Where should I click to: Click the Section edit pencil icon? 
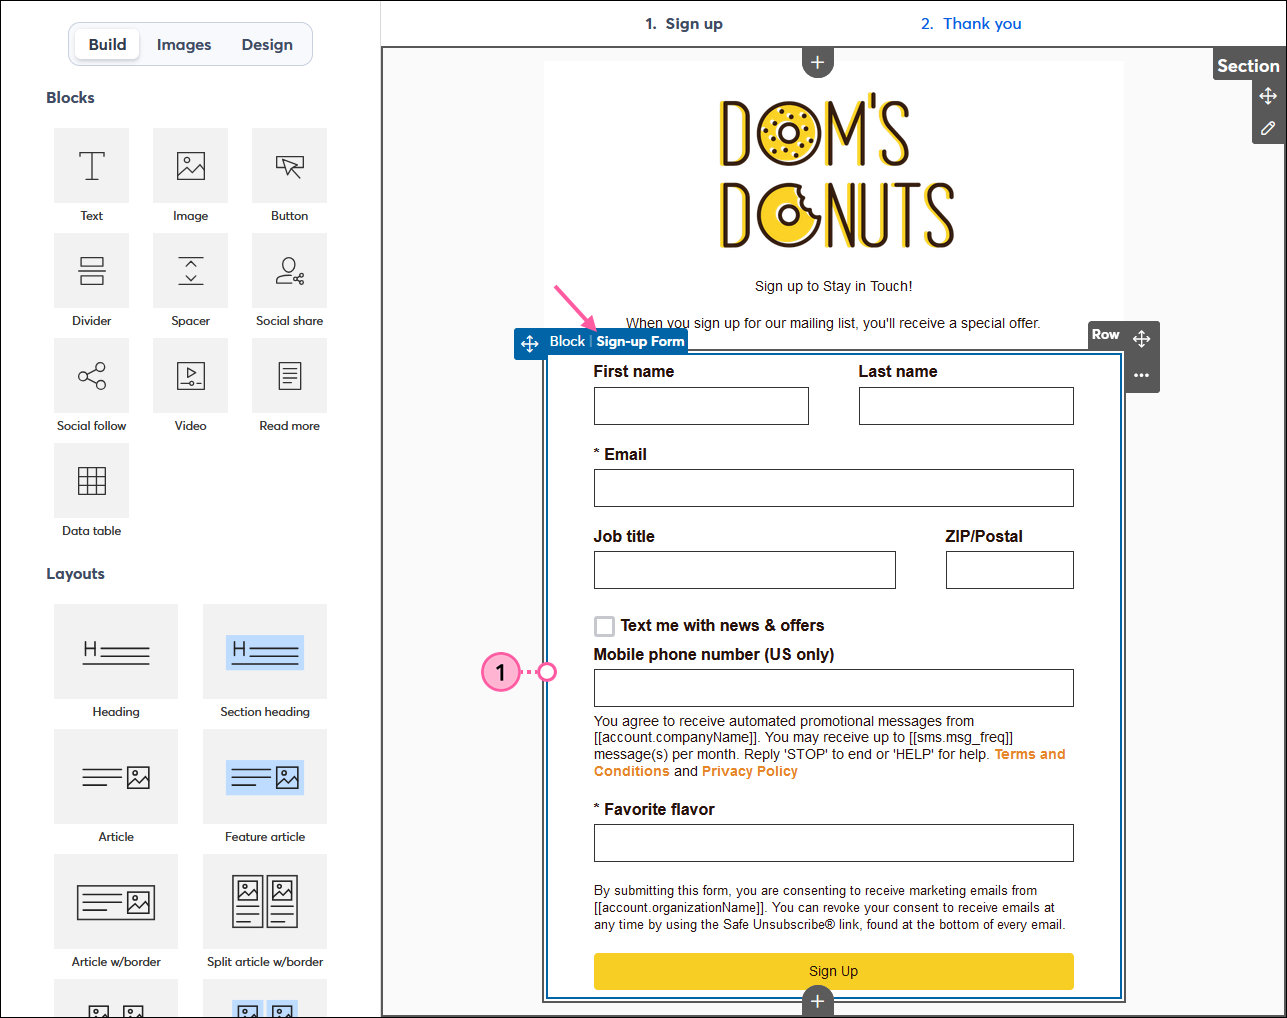point(1268,128)
